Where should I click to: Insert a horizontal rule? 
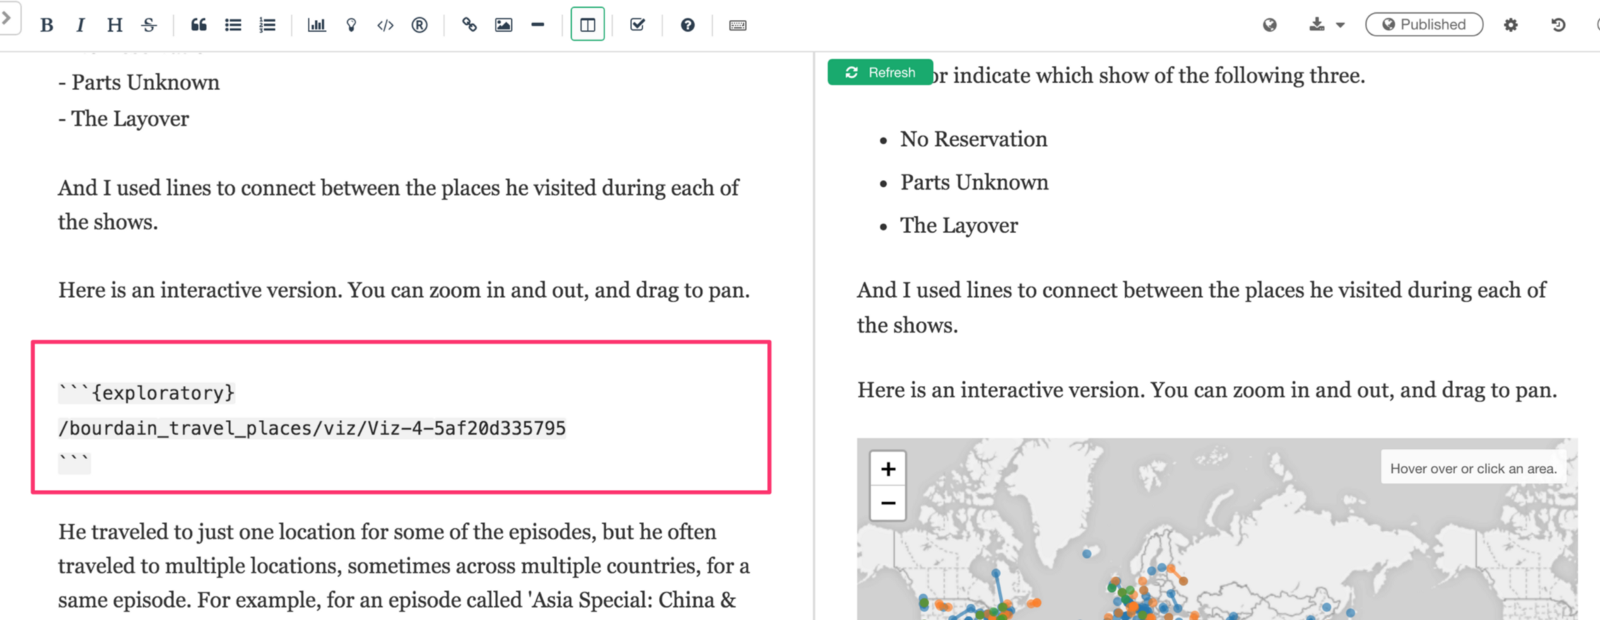[538, 25]
